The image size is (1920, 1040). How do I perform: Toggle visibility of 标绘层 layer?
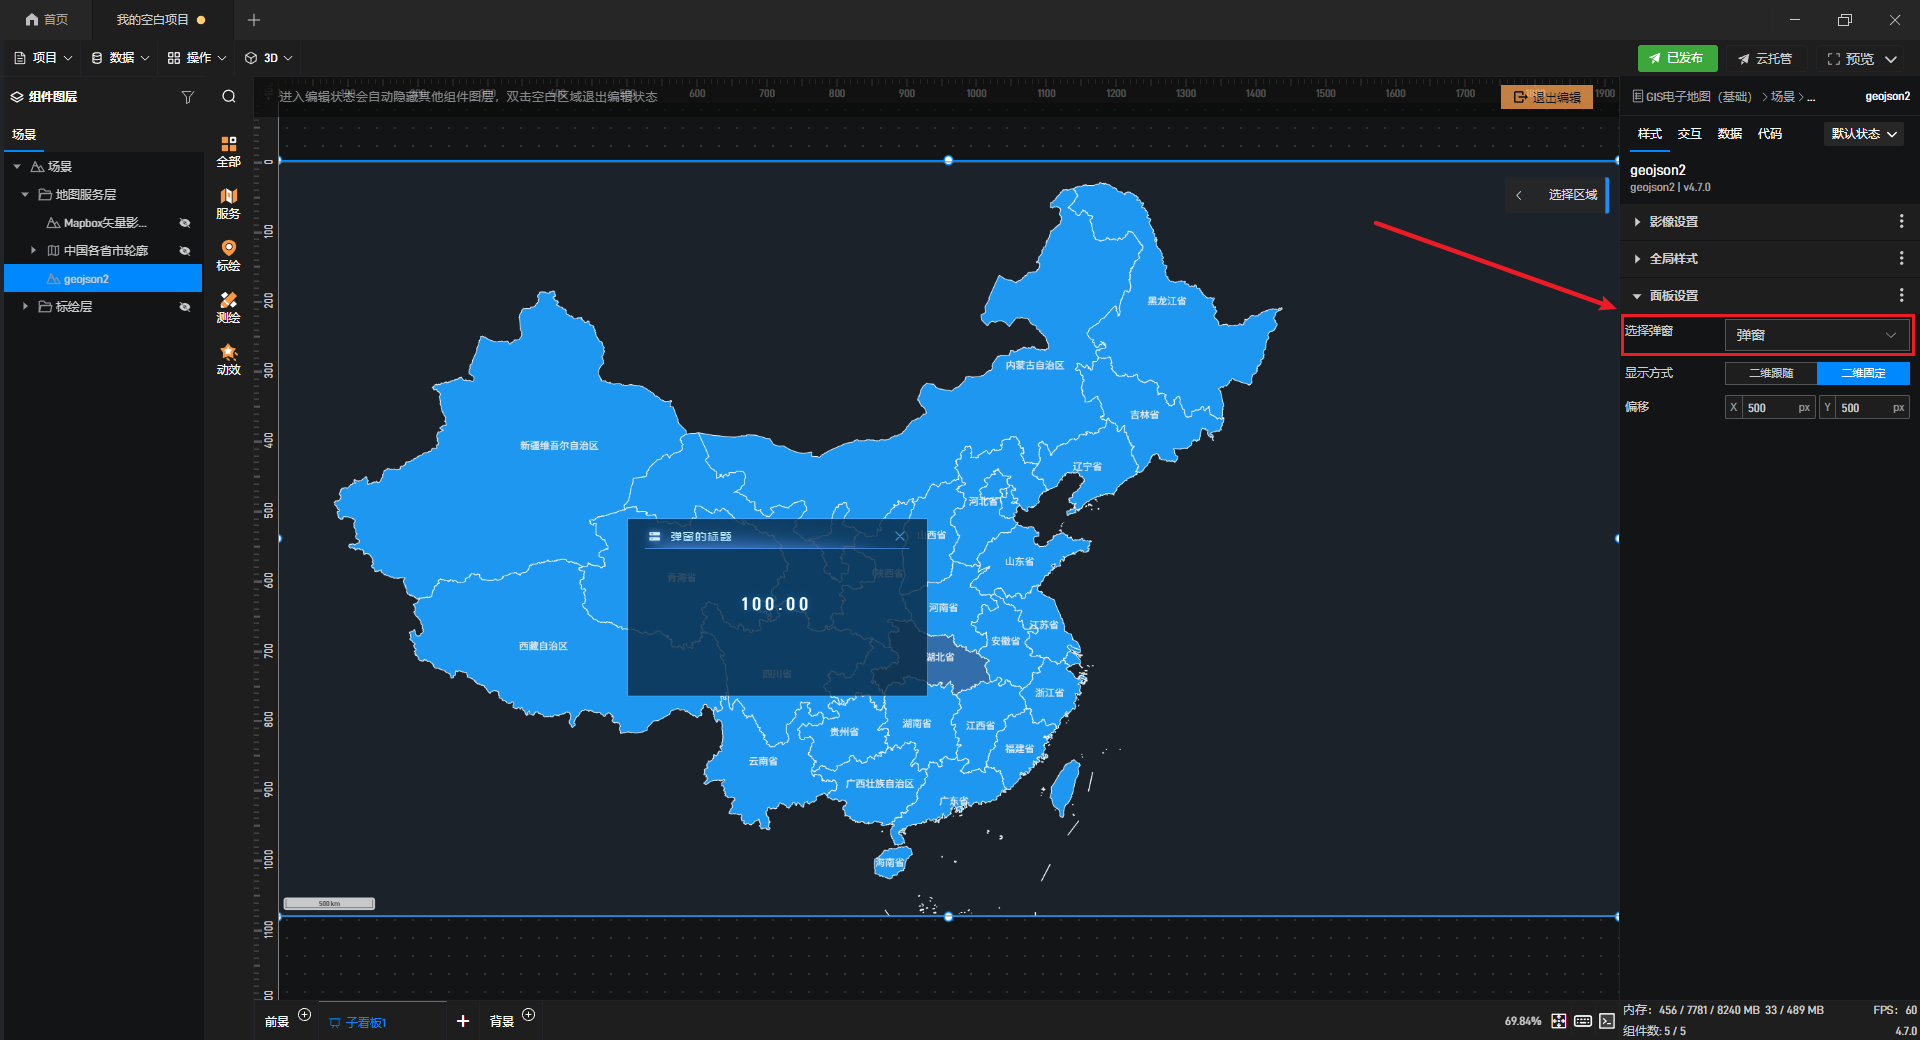click(185, 307)
